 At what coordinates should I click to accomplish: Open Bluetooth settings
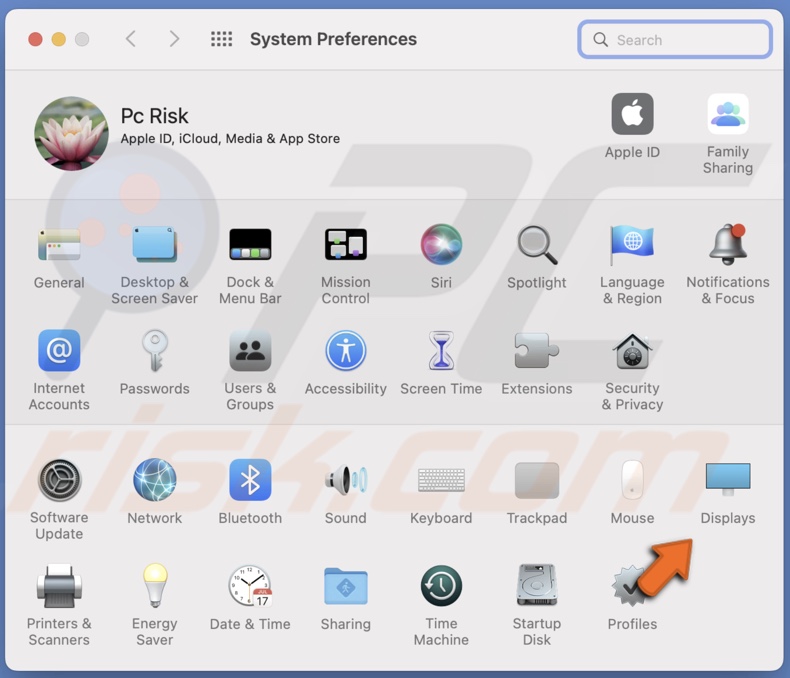250,481
